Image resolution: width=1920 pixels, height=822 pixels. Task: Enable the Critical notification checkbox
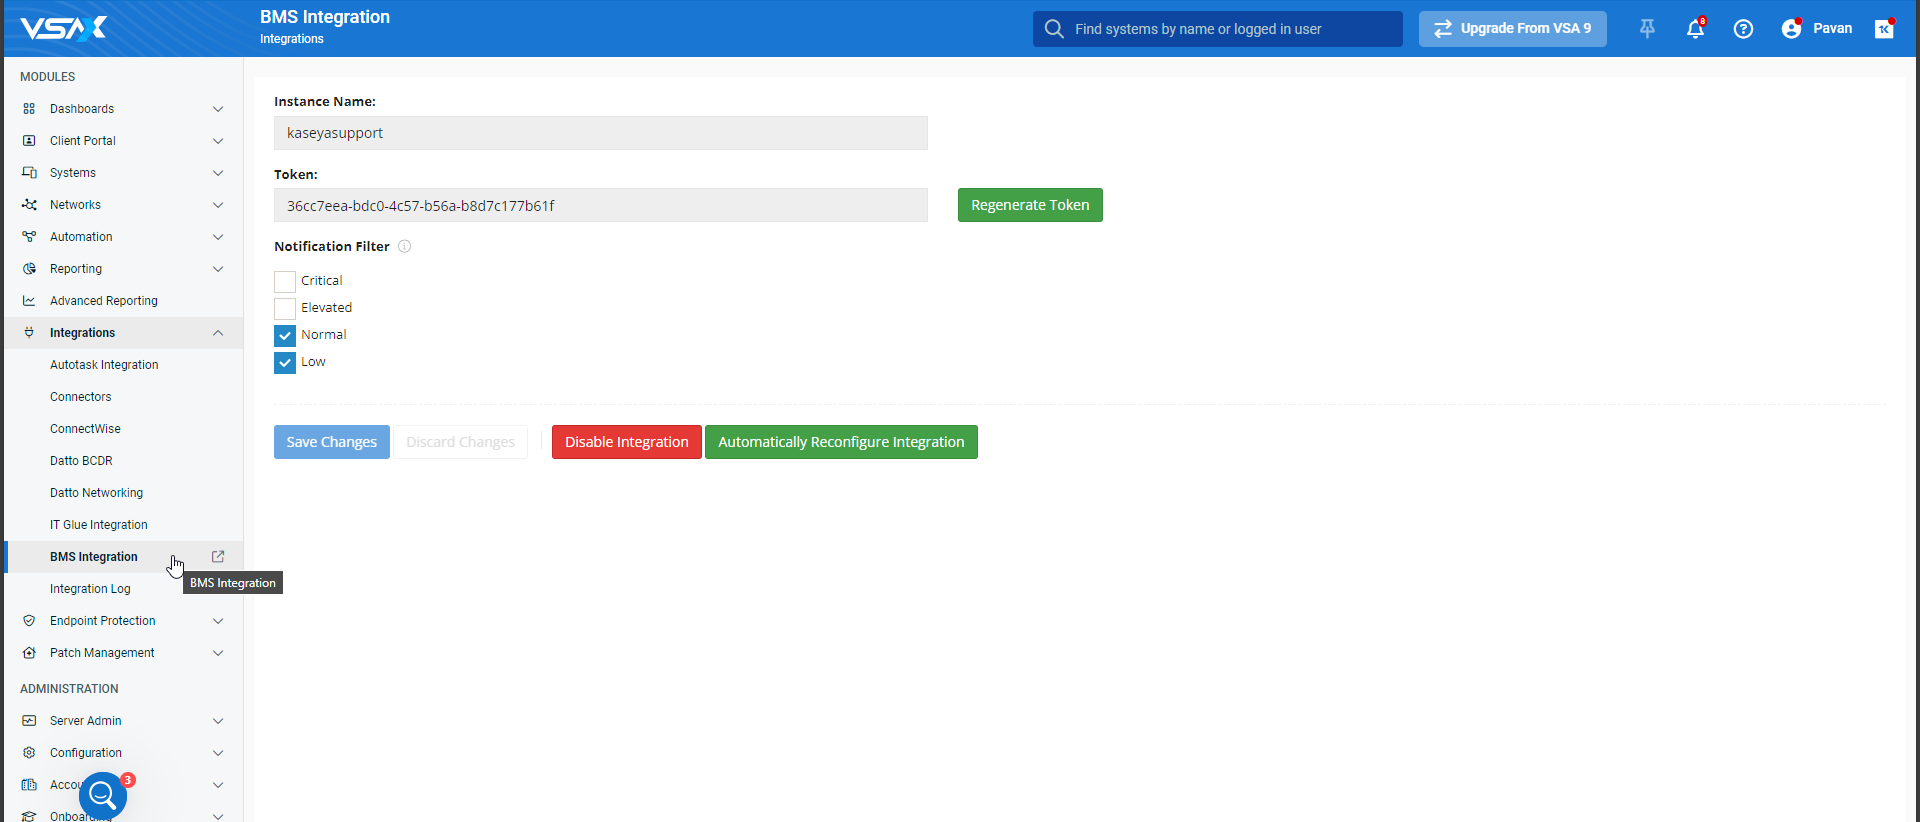[285, 282]
